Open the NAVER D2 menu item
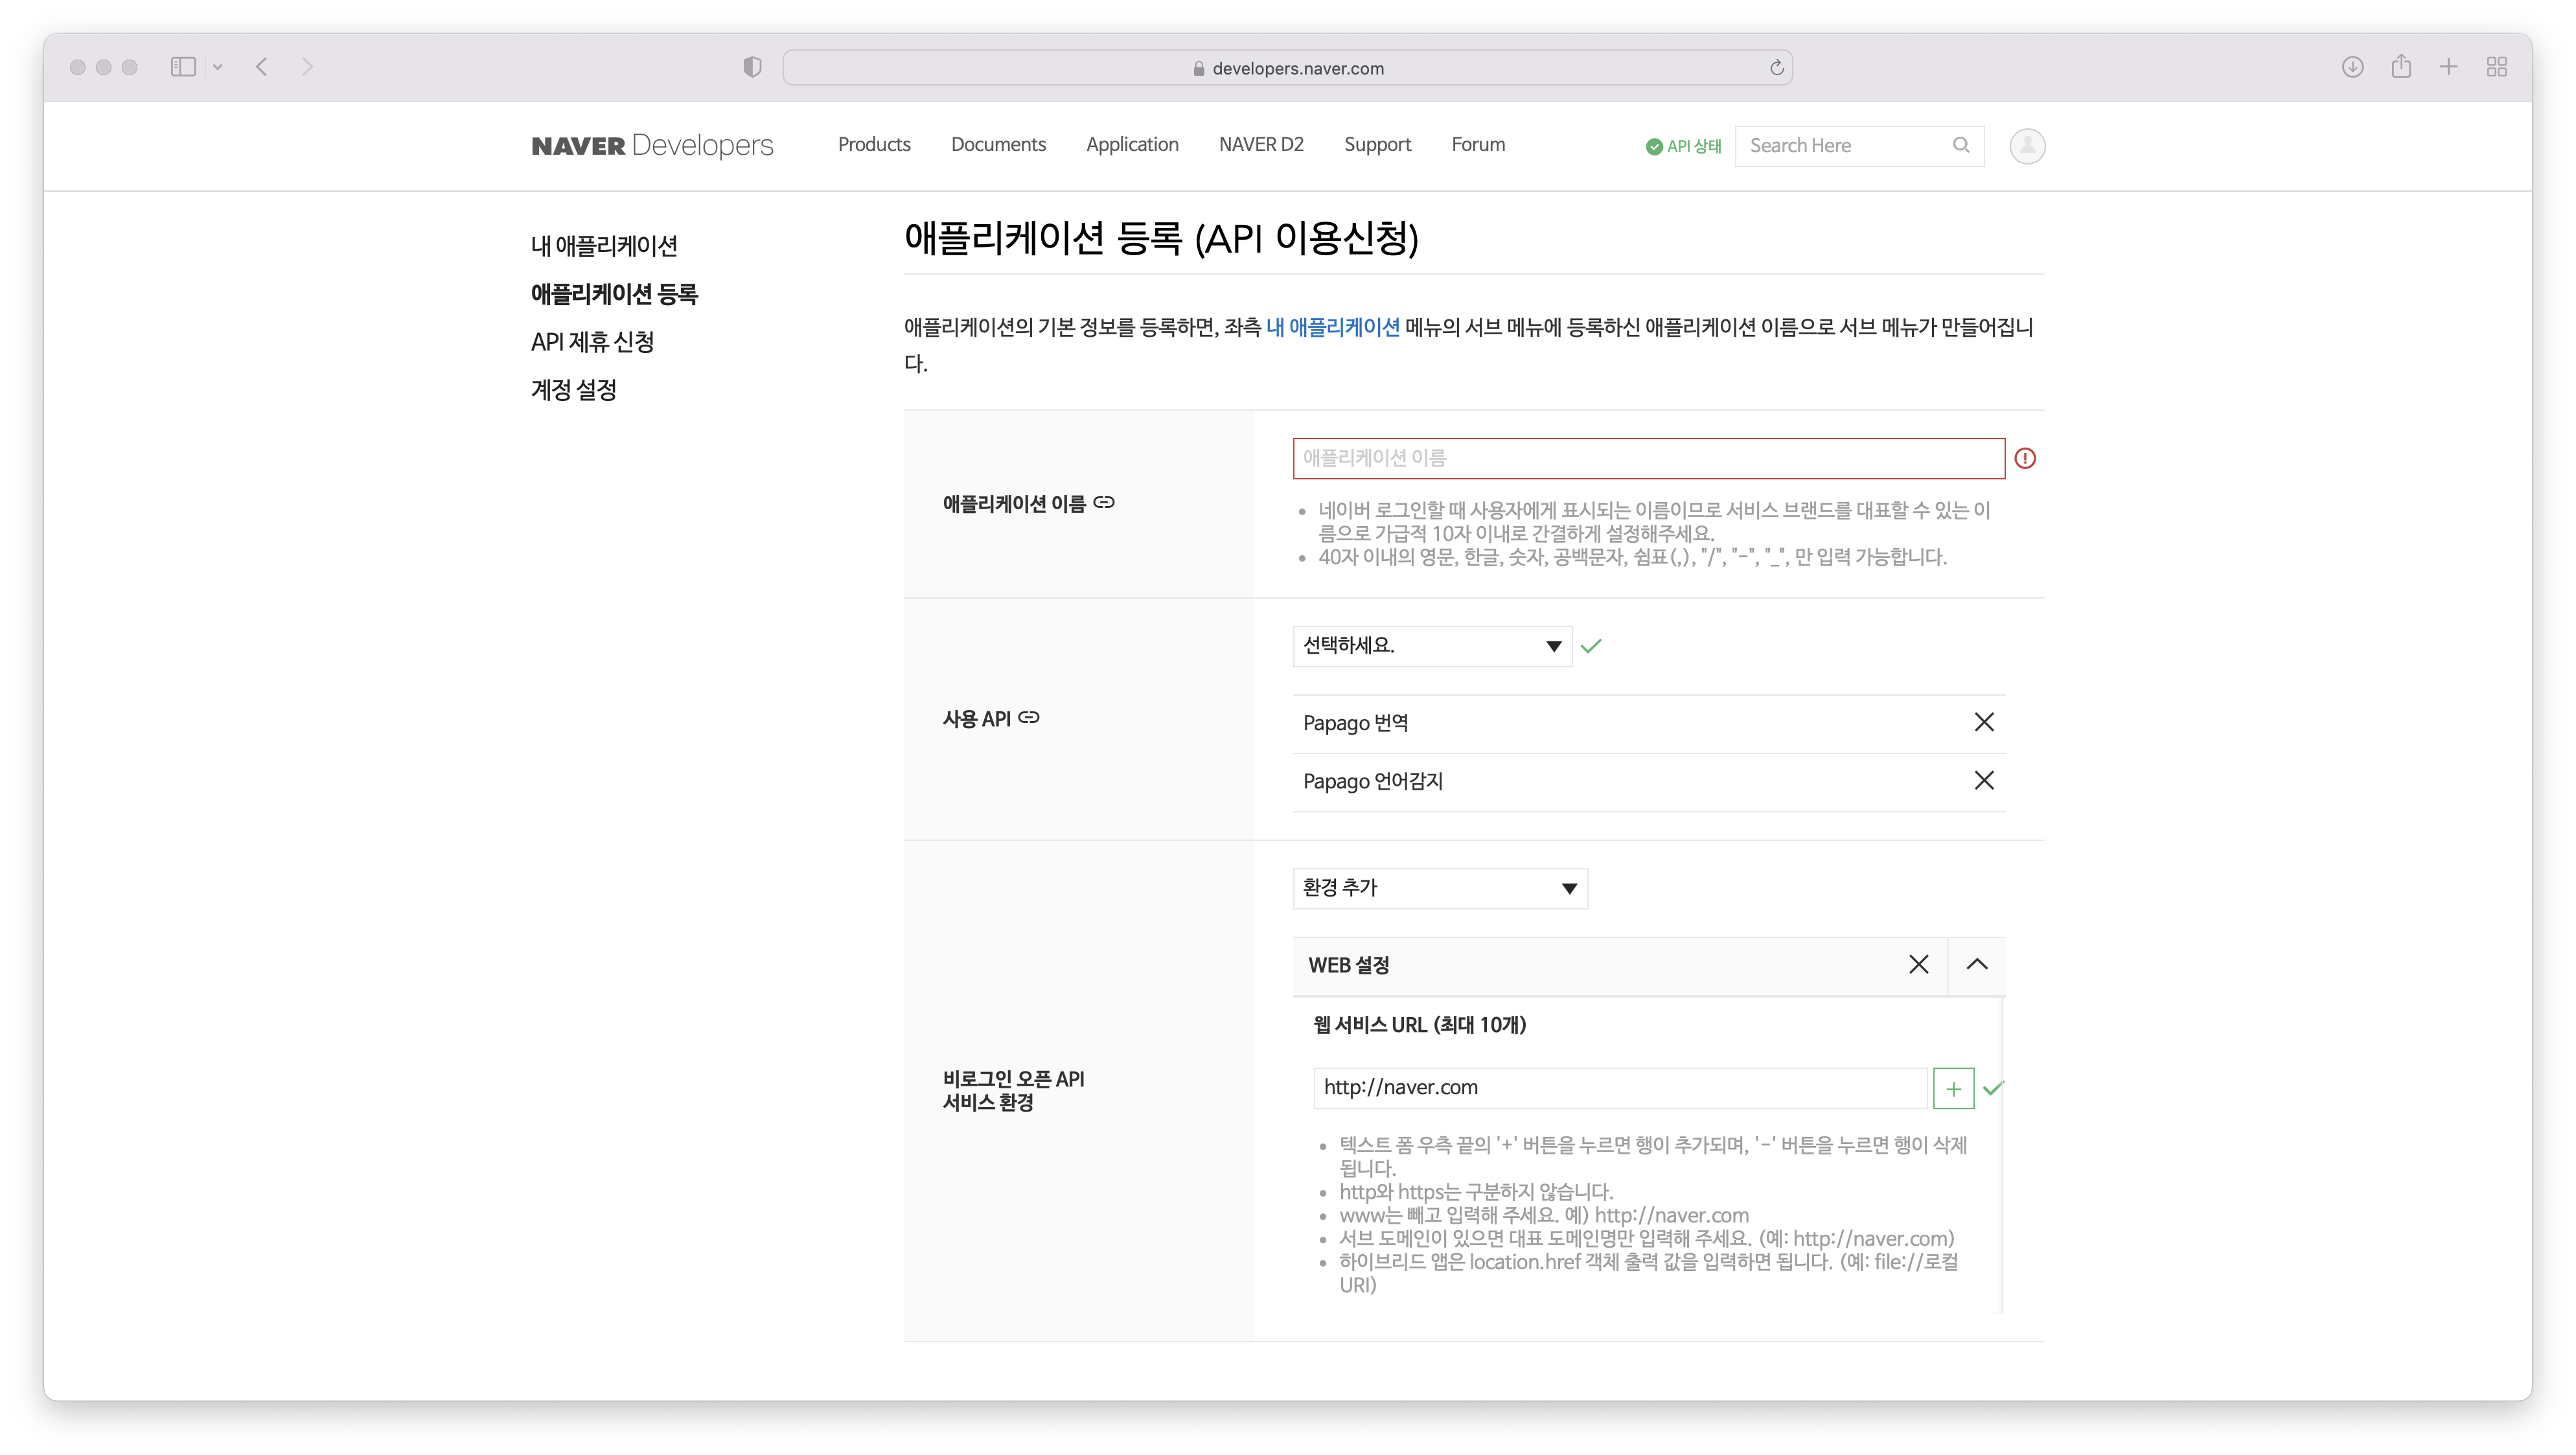Image resolution: width=2576 pixels, height=1455 pixels. [1261, 144]
